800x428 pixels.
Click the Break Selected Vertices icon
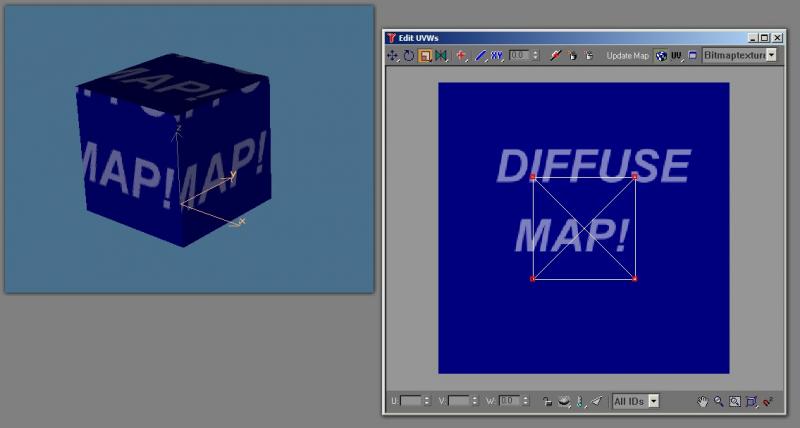tap(556, 56)
